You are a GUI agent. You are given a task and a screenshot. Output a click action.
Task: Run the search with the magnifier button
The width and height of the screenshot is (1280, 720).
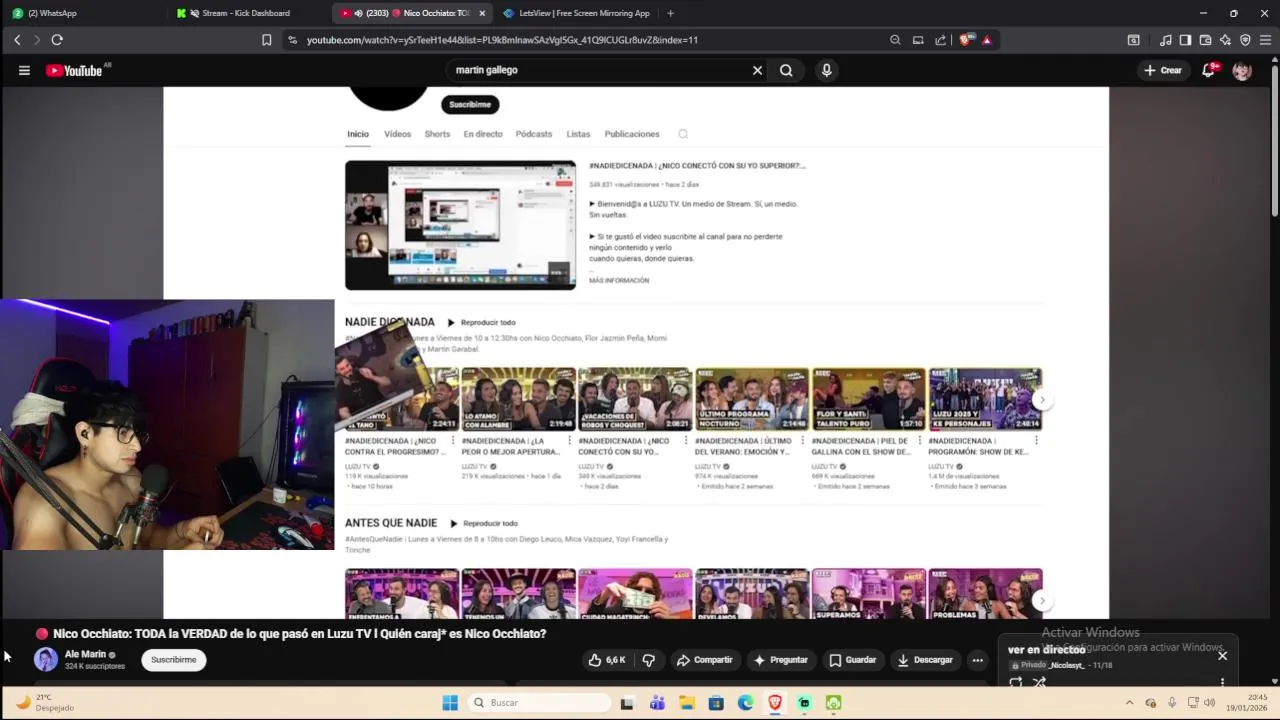pyautogui.click(x=786, y=70)
